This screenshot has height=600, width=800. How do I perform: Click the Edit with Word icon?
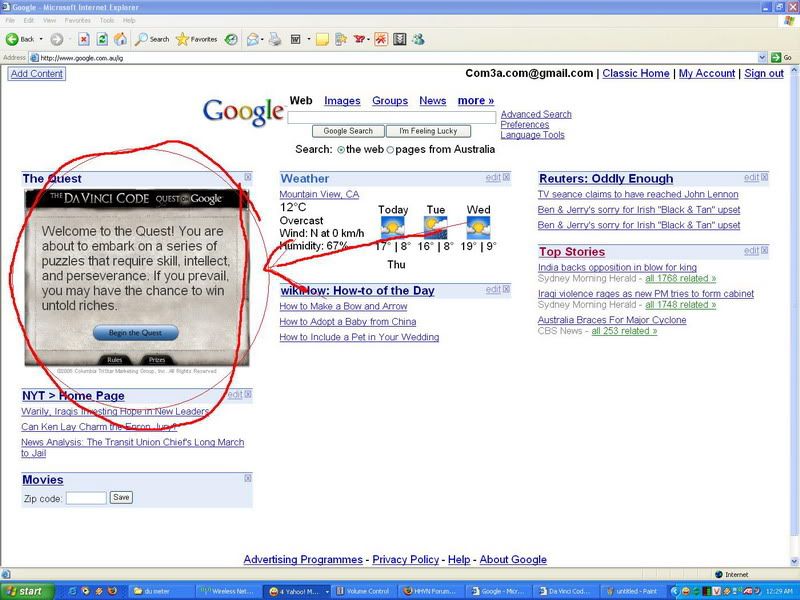[x=295, y=39]
